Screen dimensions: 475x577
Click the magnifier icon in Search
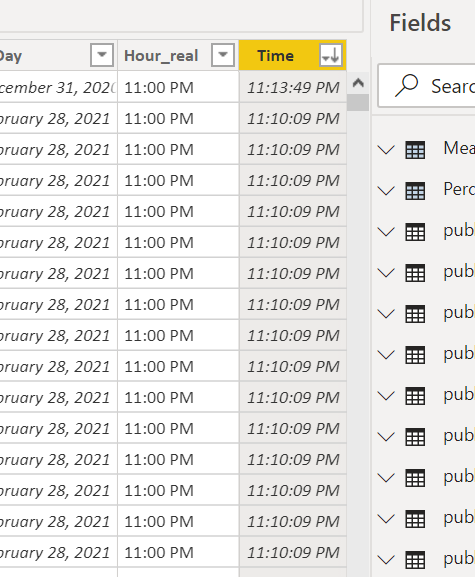407,86
